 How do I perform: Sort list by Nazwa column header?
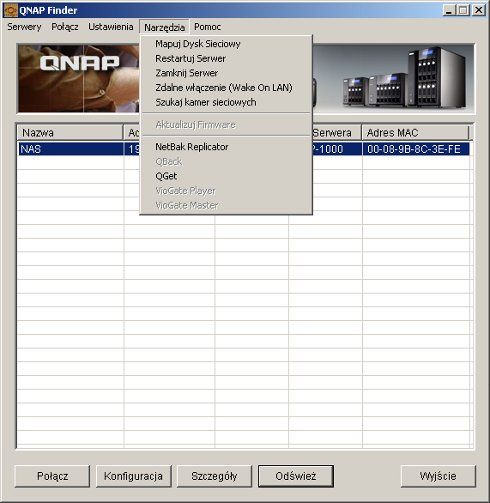point(70,133)
